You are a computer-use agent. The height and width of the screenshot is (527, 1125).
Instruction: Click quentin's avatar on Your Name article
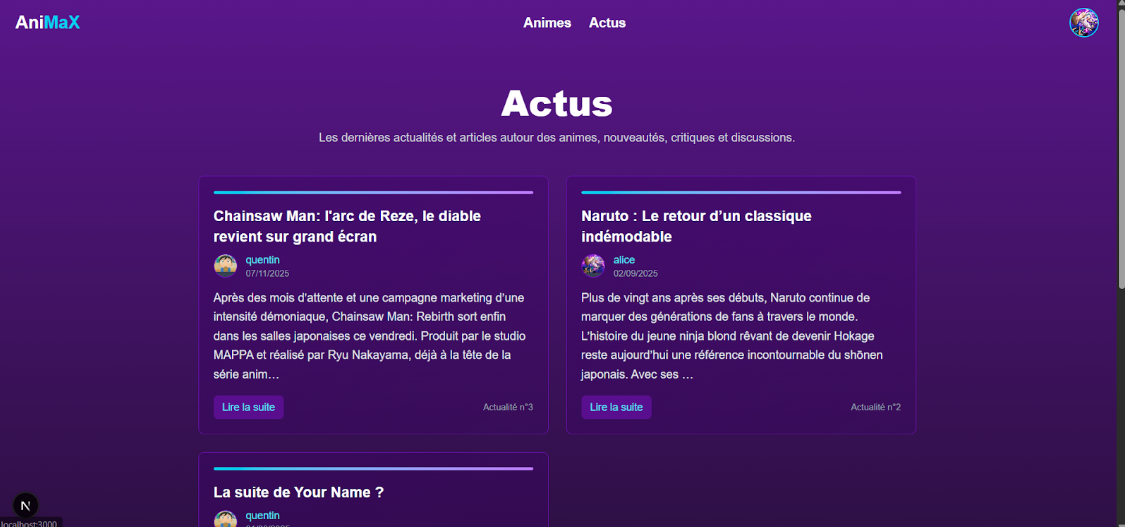tap(226, 520)
